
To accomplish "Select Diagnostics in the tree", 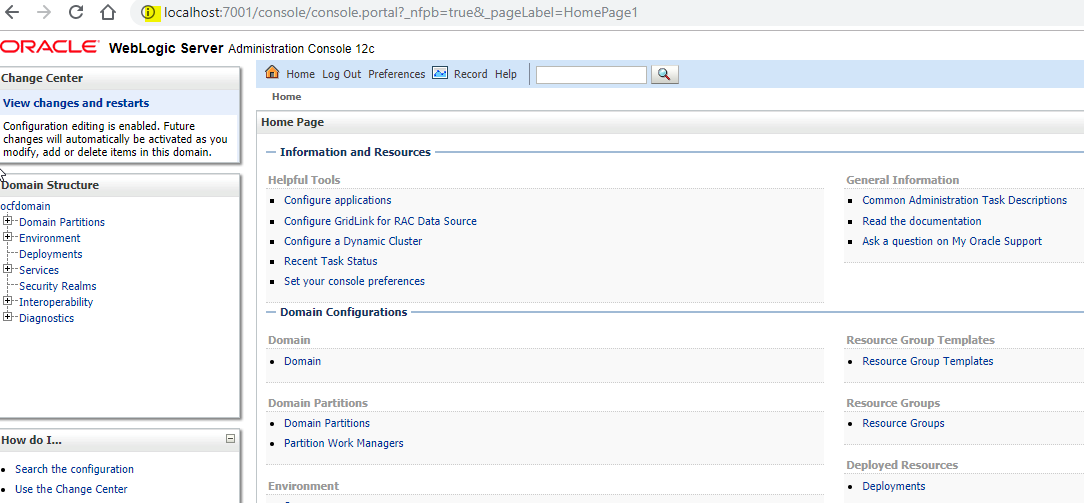I will pos(46,319).
